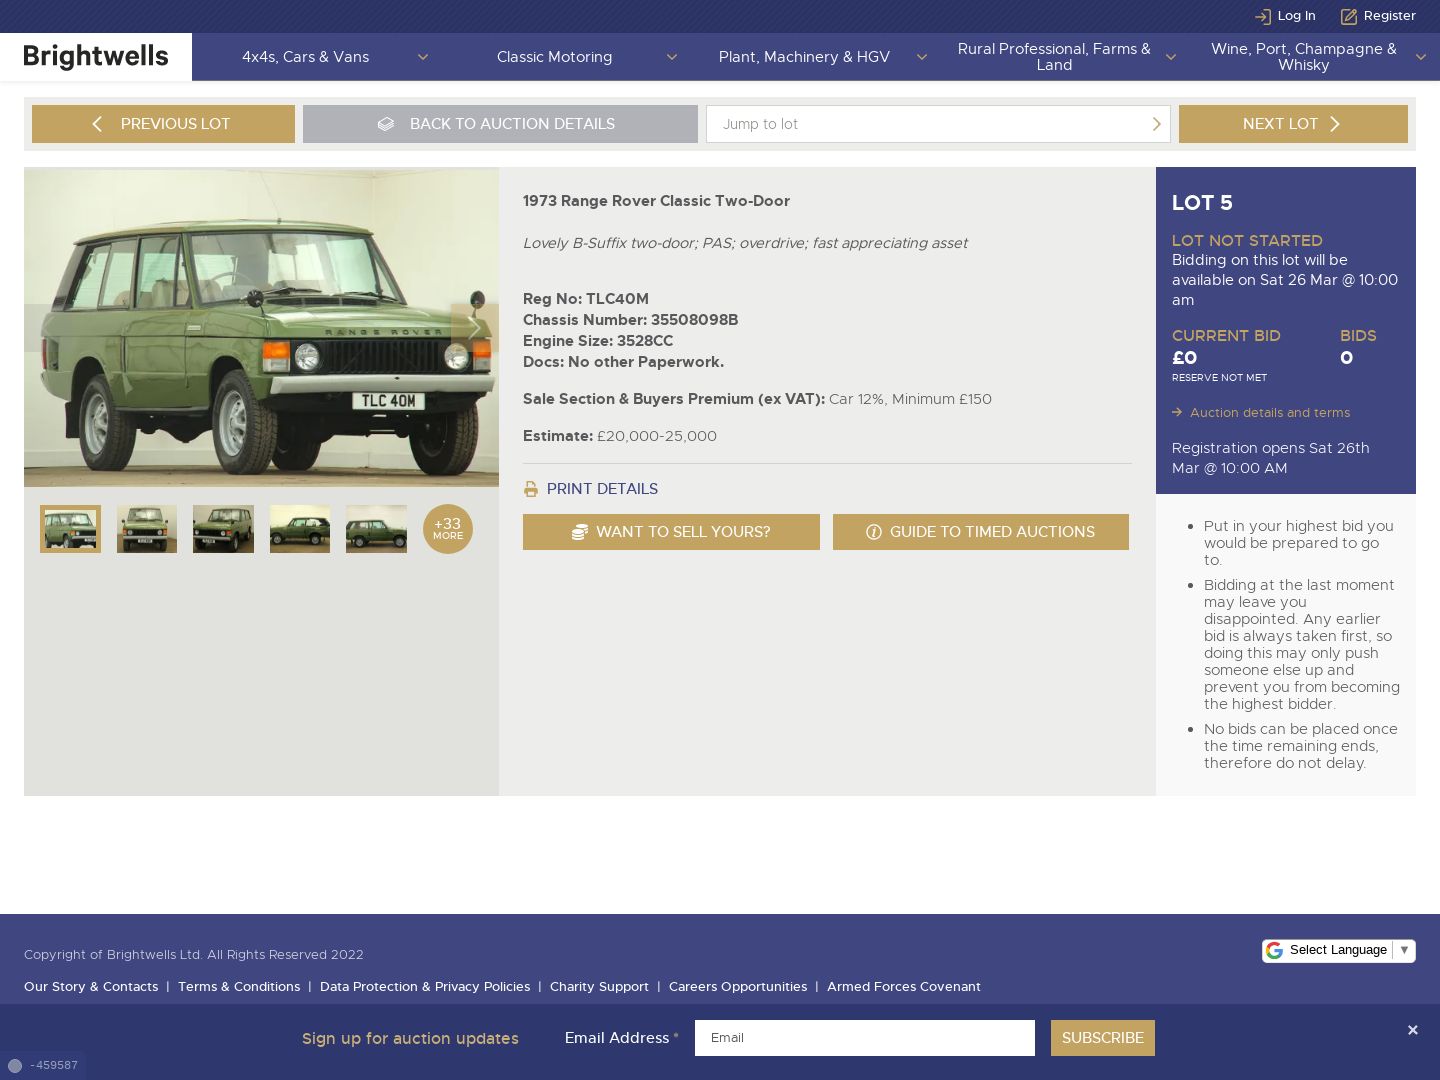Open Our Story & Contacts link

91,987
